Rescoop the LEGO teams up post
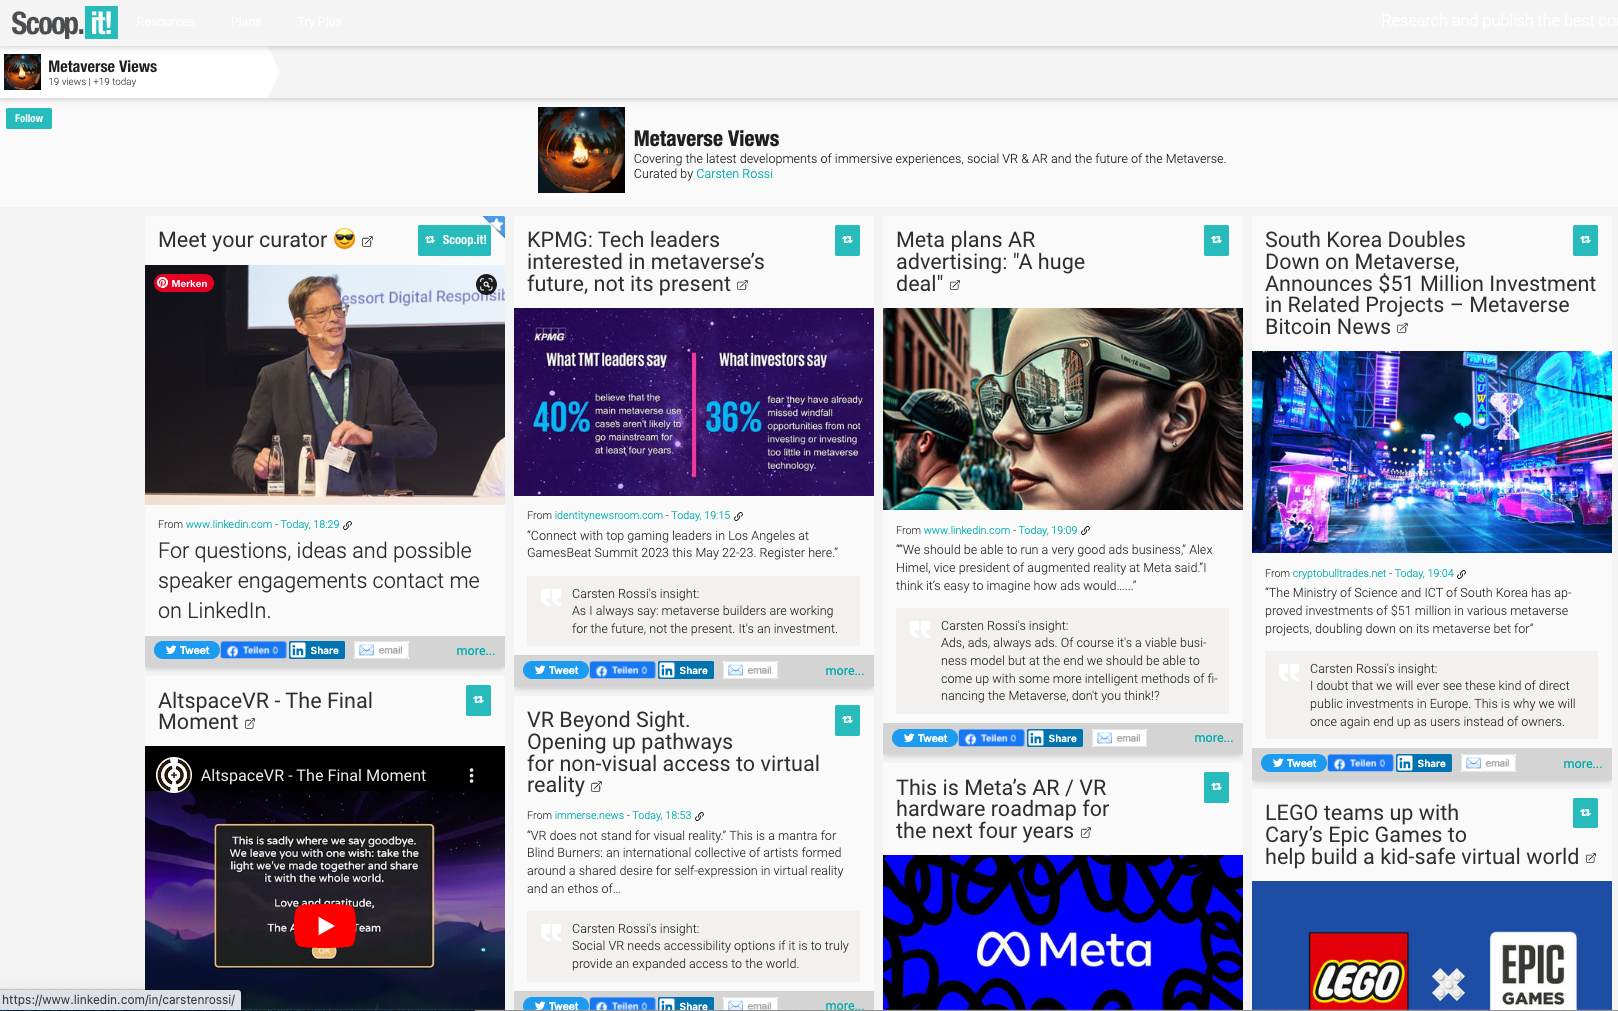Viewport: 1618px width, 1011px height. (x=1585, y=812)
